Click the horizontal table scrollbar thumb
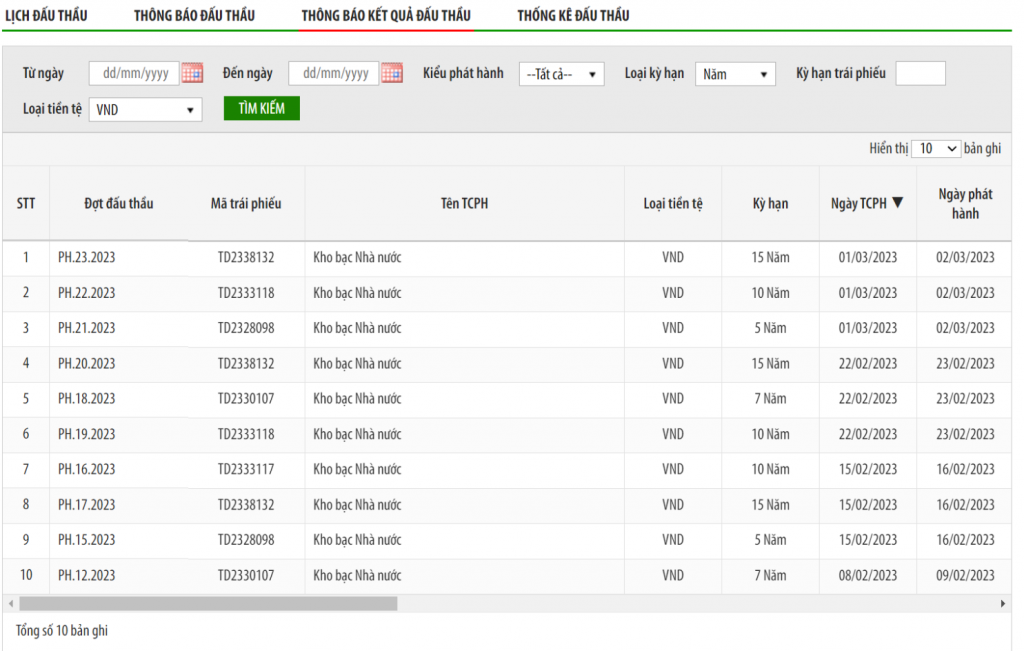This screenshot has height=651, width=1024. tap(208, 604)
